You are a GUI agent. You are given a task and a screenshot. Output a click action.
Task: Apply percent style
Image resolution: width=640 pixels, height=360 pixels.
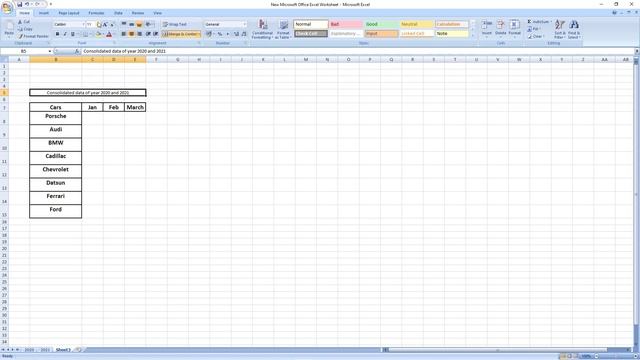(x=220, y=34)
